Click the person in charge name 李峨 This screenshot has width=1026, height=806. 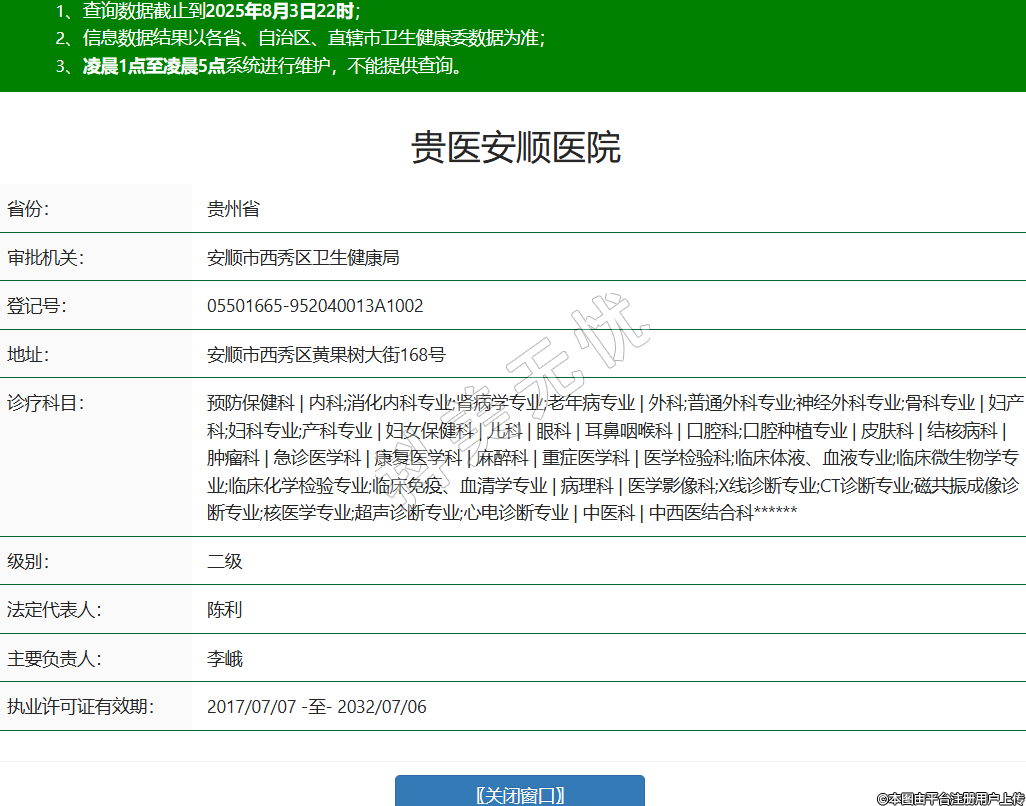pyautogui.click(x=225, y=659)
